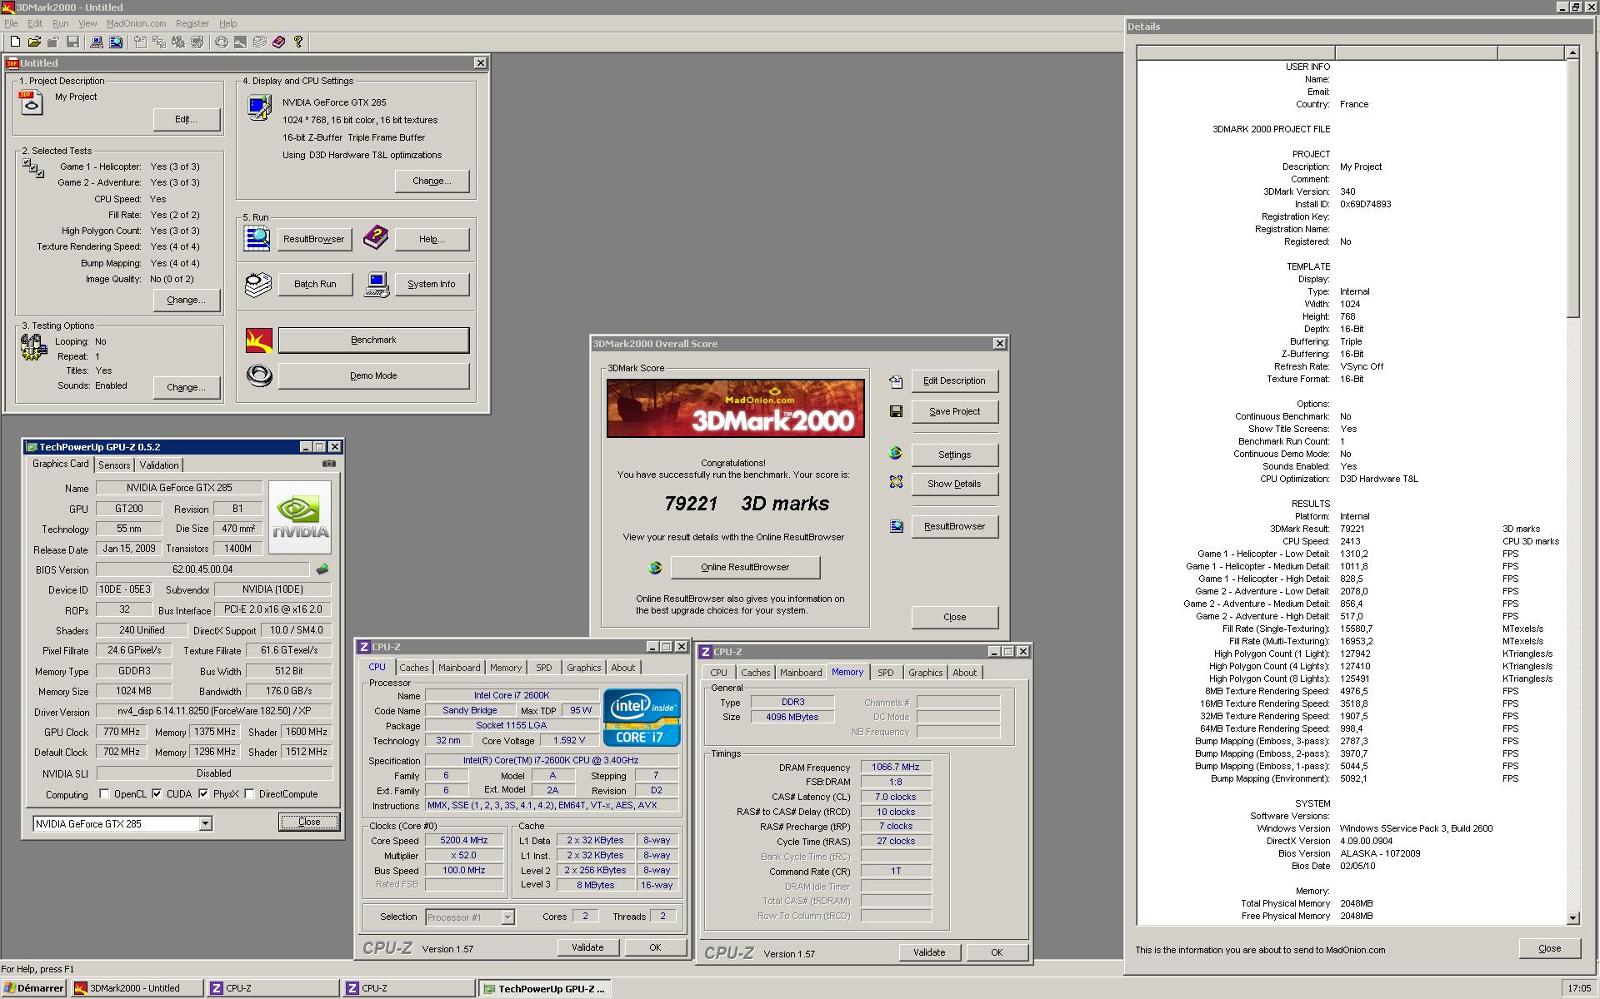Click Validate in the CPU-Z Memory window
Screen dimensions: 1600x999
[x=929, y=953]
